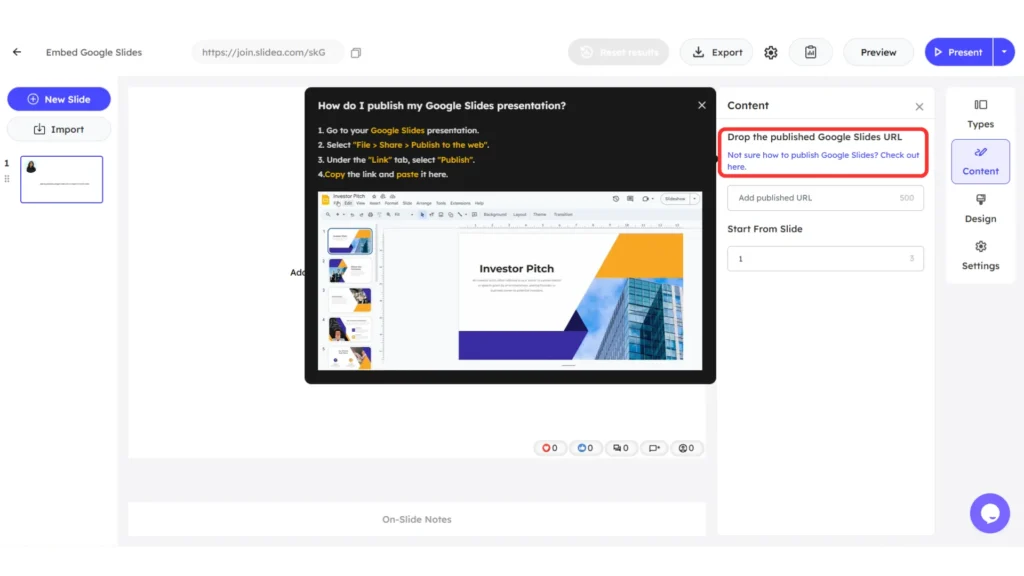Click the add-comment flag icon
The width and height of the screenshot is (1024, 576).
(x=654, y=448)
